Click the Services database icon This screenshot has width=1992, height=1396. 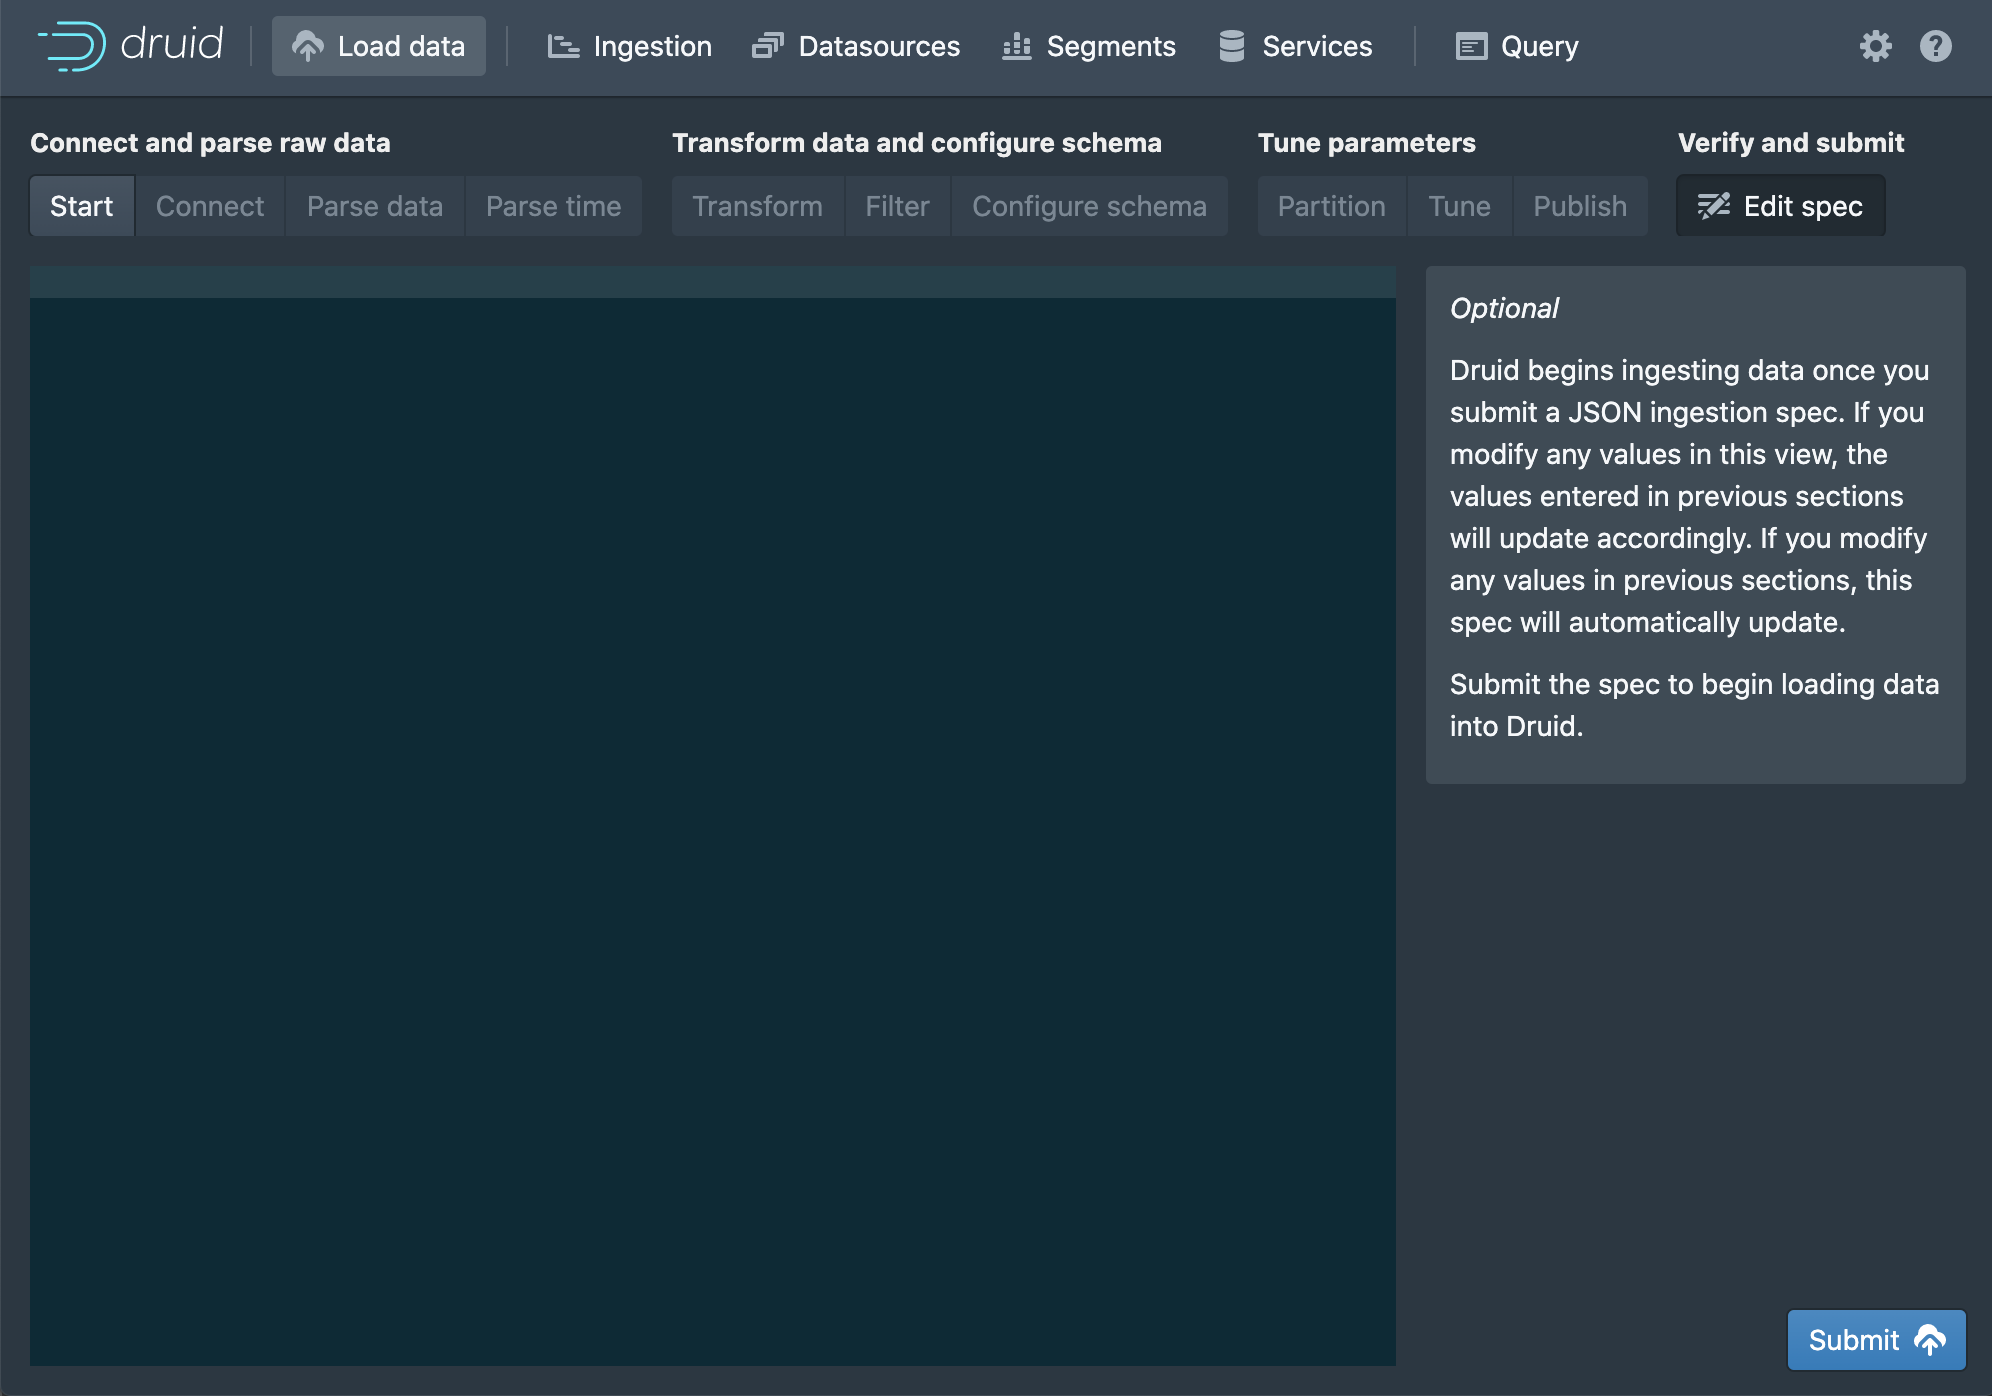tap(1232, 46)
